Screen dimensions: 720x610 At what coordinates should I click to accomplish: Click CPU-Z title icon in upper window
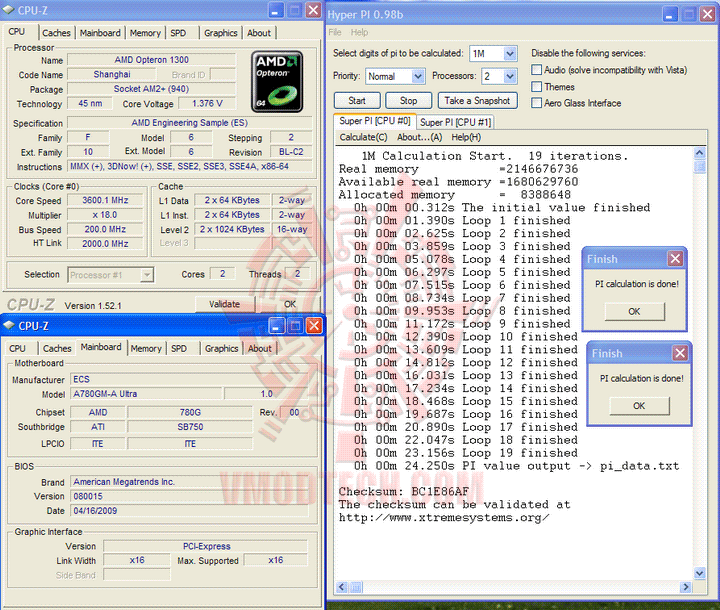click(8, 10)
